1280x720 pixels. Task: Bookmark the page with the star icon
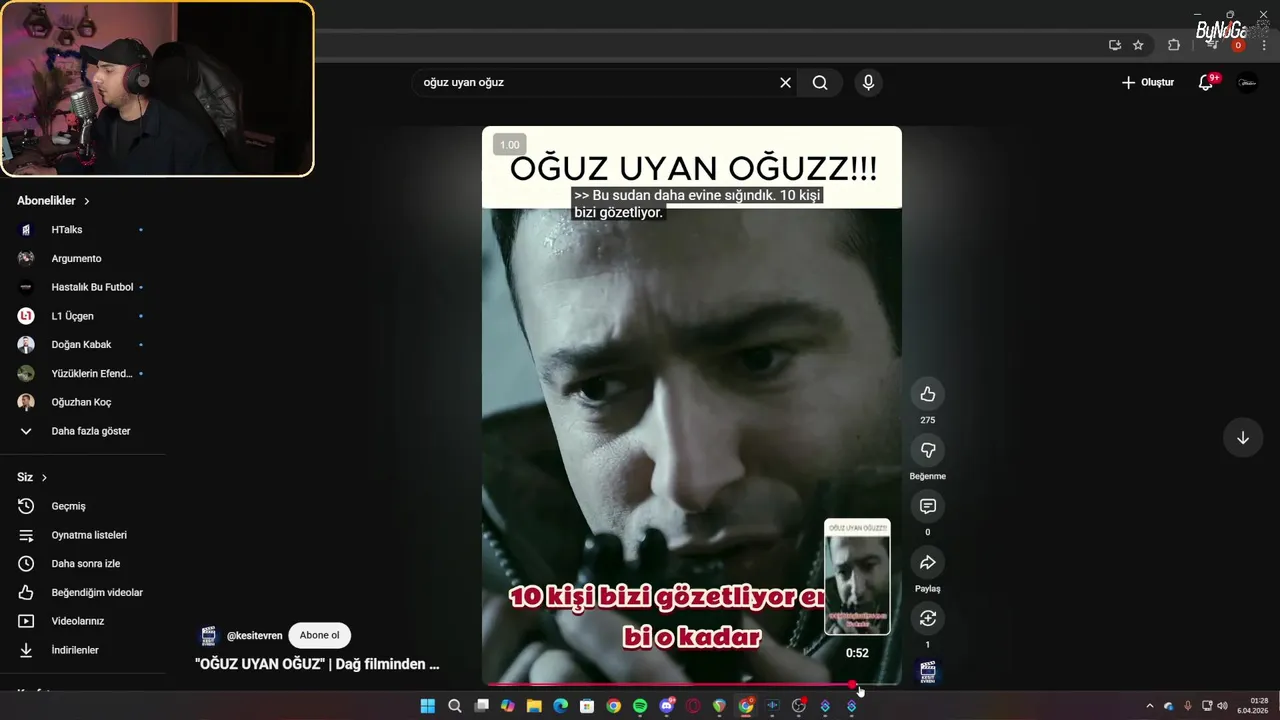click(1138, 45)
